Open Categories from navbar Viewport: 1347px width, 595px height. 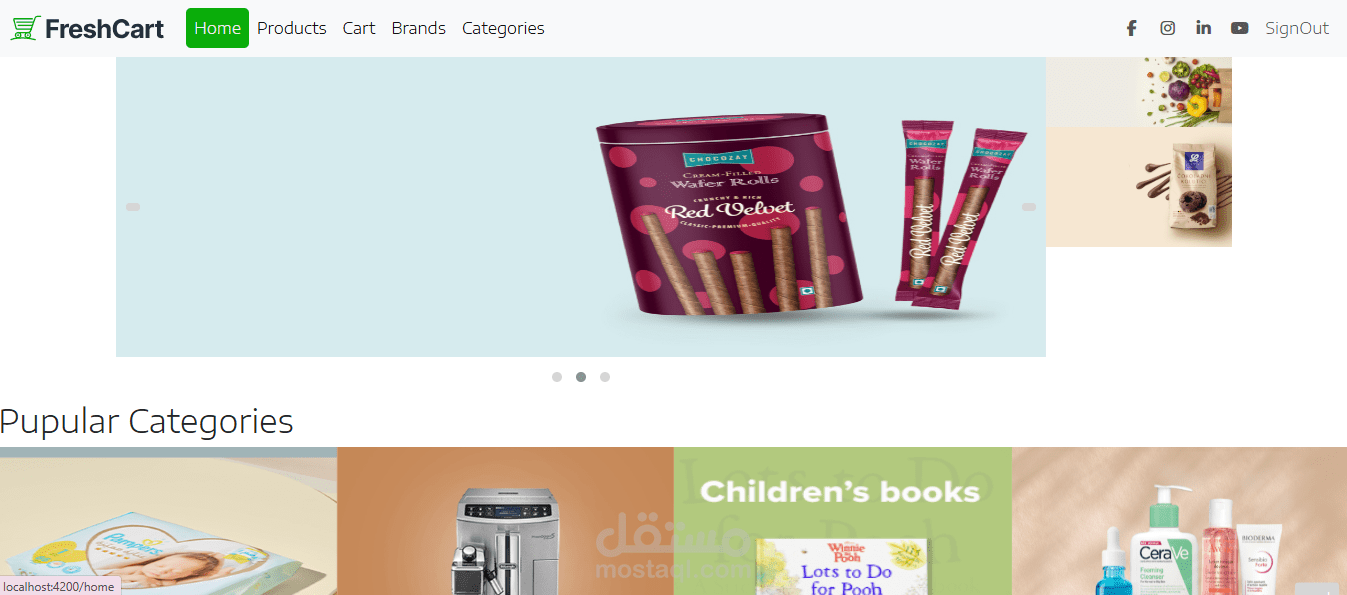pyautogui.click(x=503, y=28)
